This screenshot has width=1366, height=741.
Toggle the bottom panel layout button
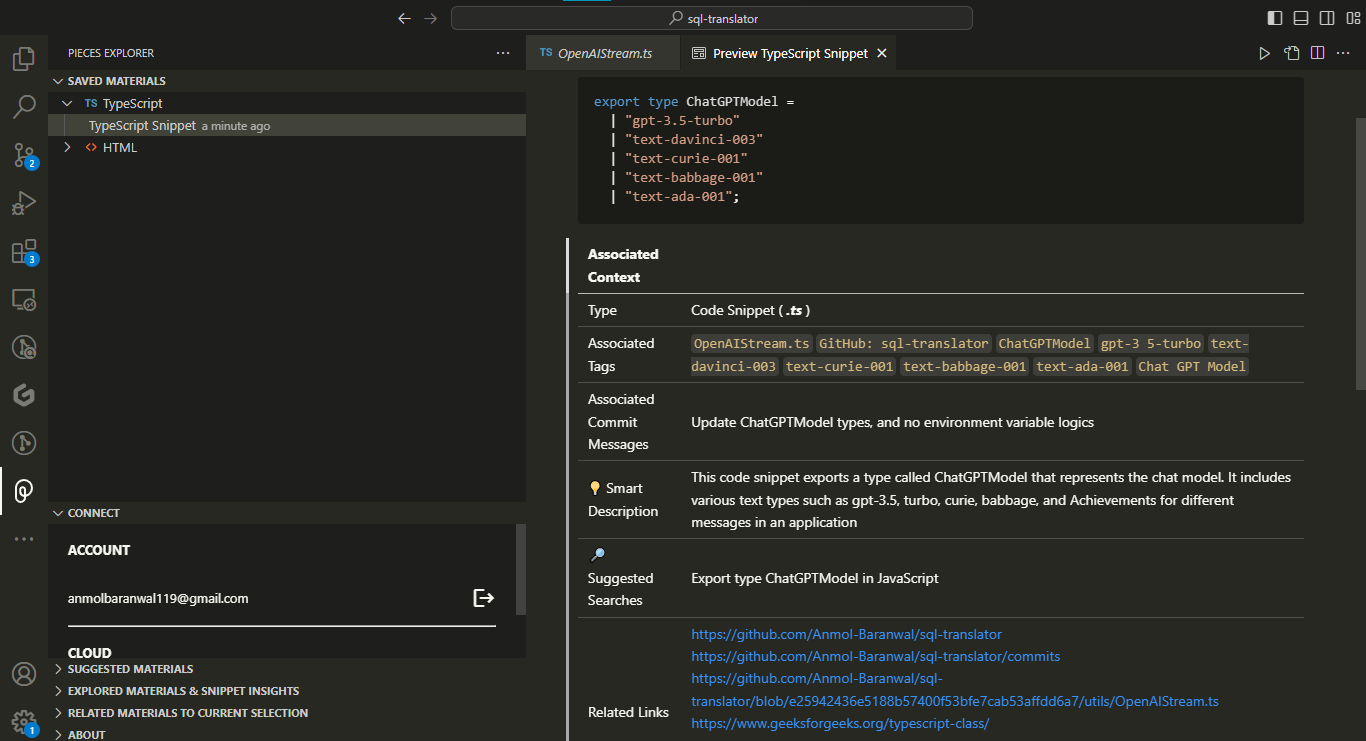[1301, 18]
